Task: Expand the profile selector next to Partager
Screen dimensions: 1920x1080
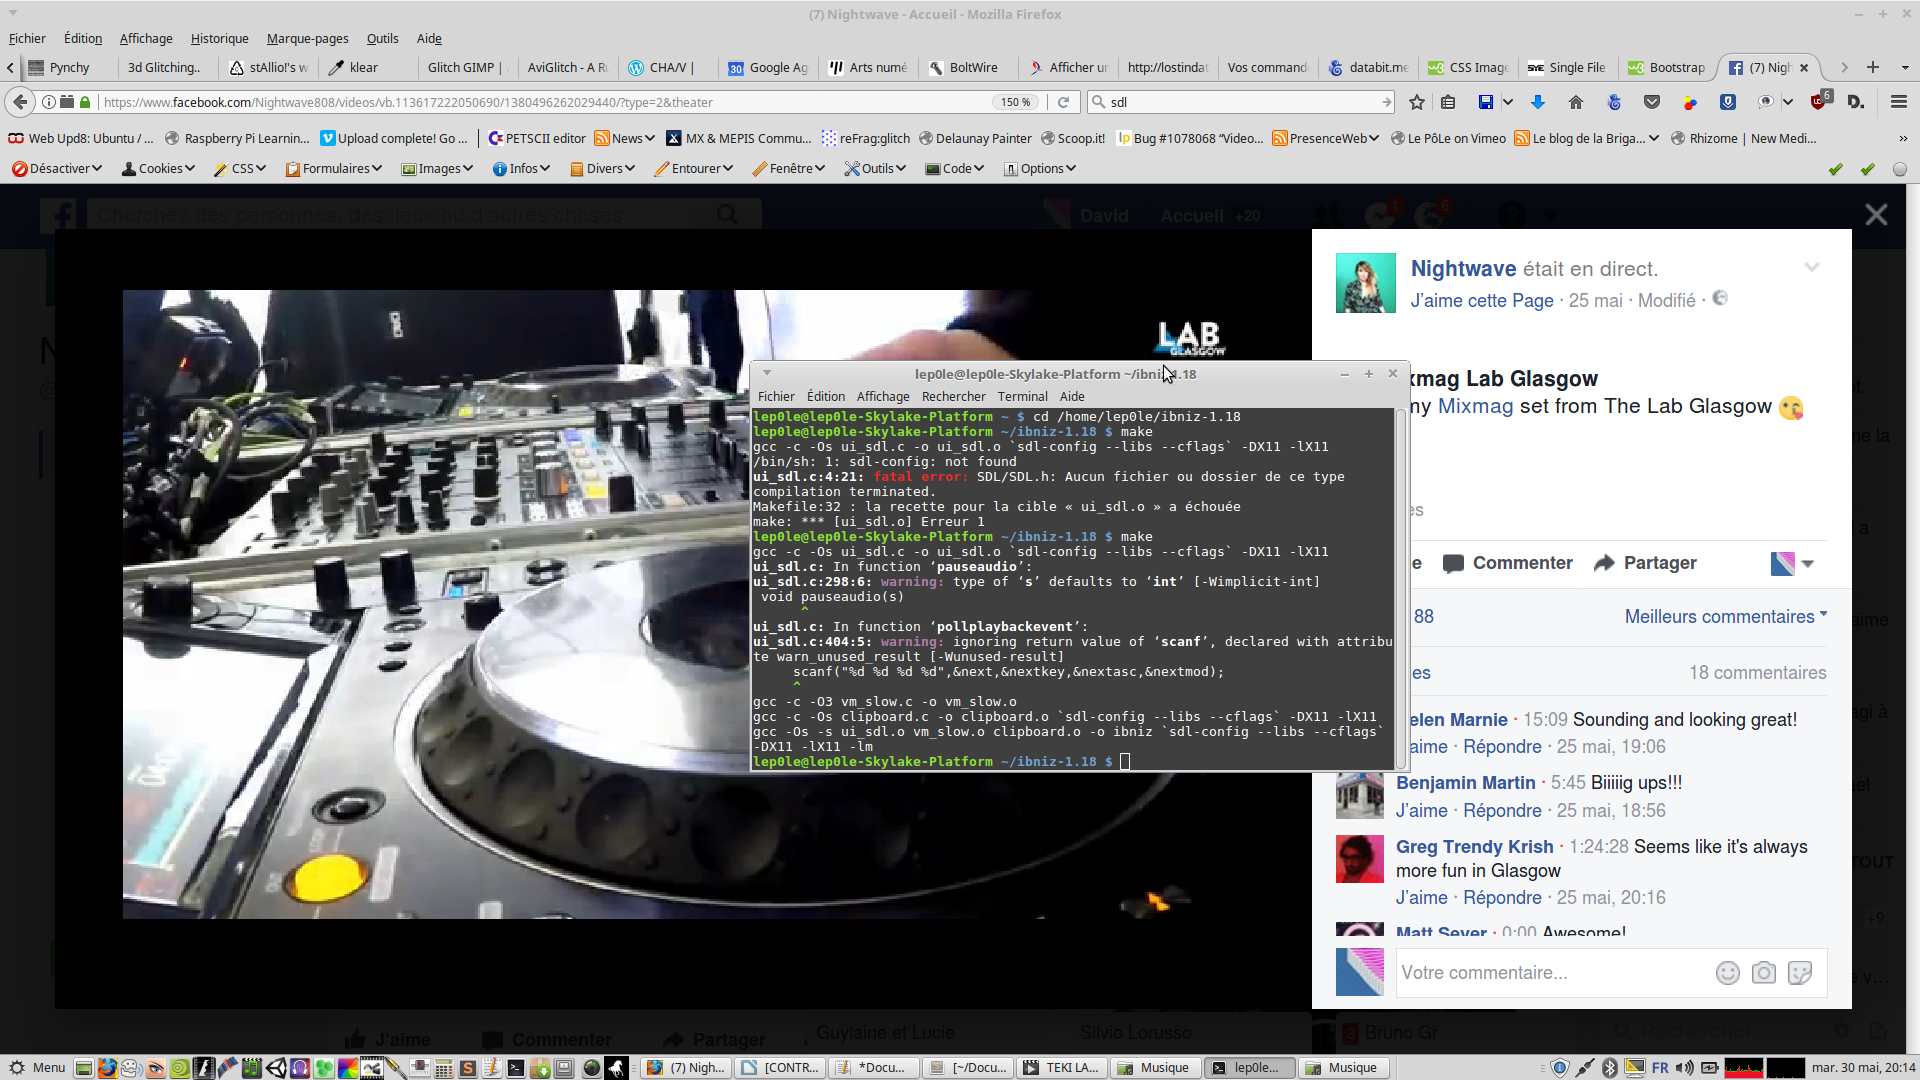Action: pos(1807,564)
